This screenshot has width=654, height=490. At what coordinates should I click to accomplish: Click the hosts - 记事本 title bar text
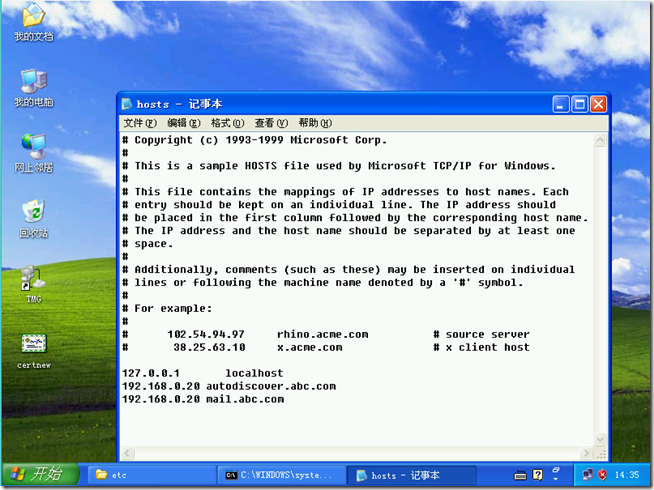(179, 104)
